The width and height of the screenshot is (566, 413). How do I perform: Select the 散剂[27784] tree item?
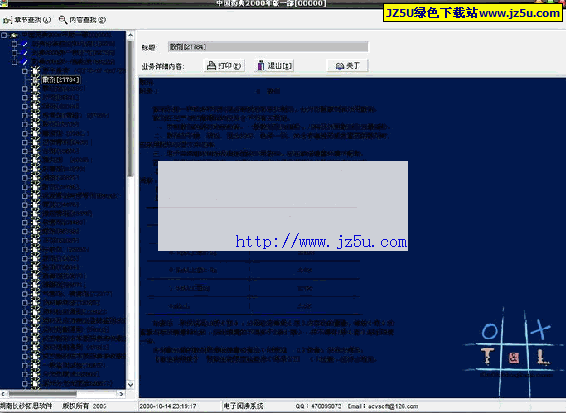(x=60, y=79)
